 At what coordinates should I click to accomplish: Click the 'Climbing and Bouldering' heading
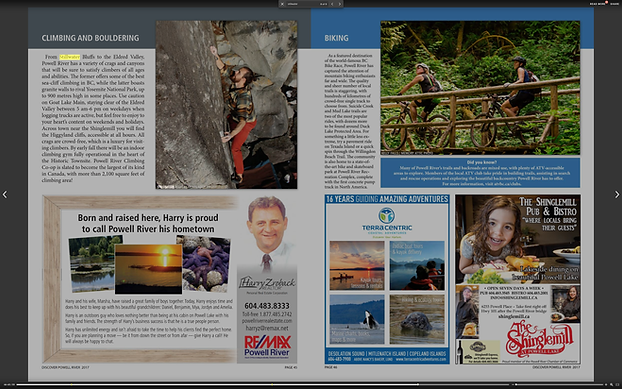tap(90, 38)
